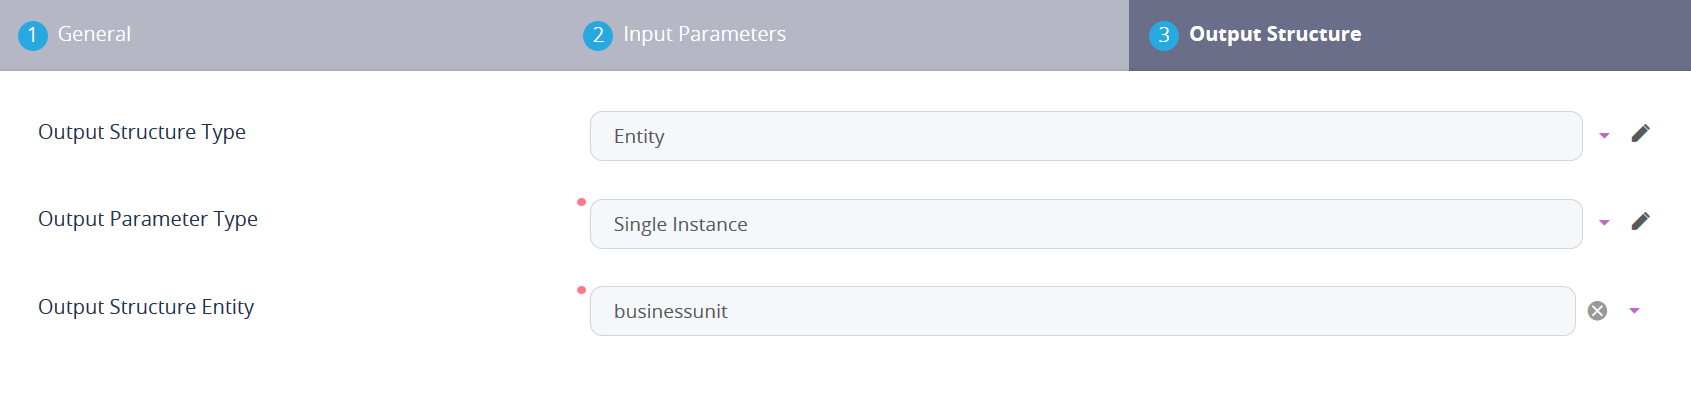Expand the Output Structure Type dropdown arrow
The image size is (1691, 409).
tap(1604, 135)
